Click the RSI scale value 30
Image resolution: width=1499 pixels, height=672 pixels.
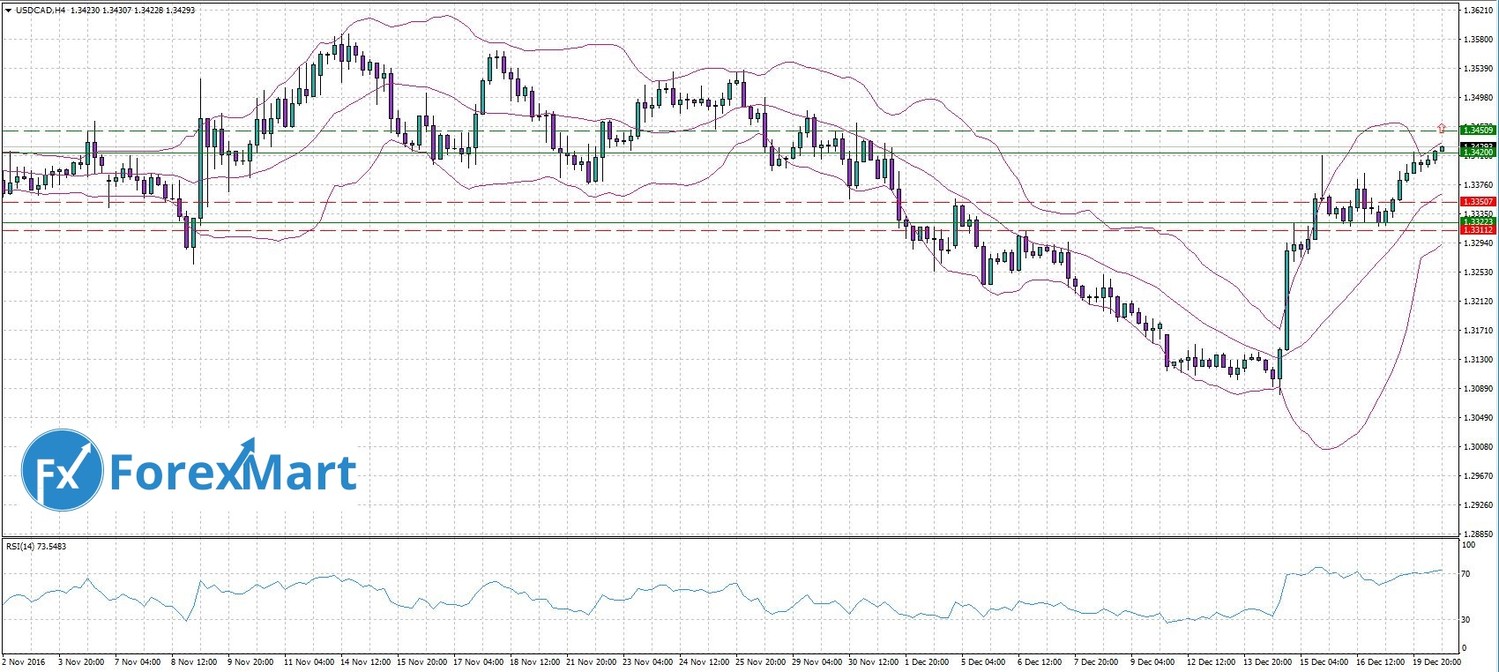coord(1468,620)
